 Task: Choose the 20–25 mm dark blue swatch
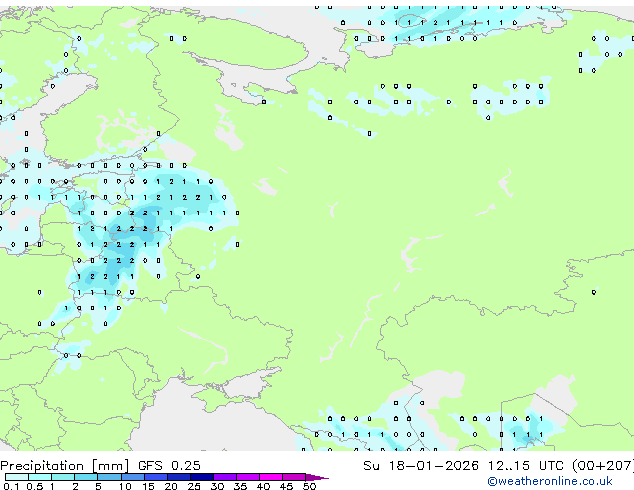coord(178,477)
